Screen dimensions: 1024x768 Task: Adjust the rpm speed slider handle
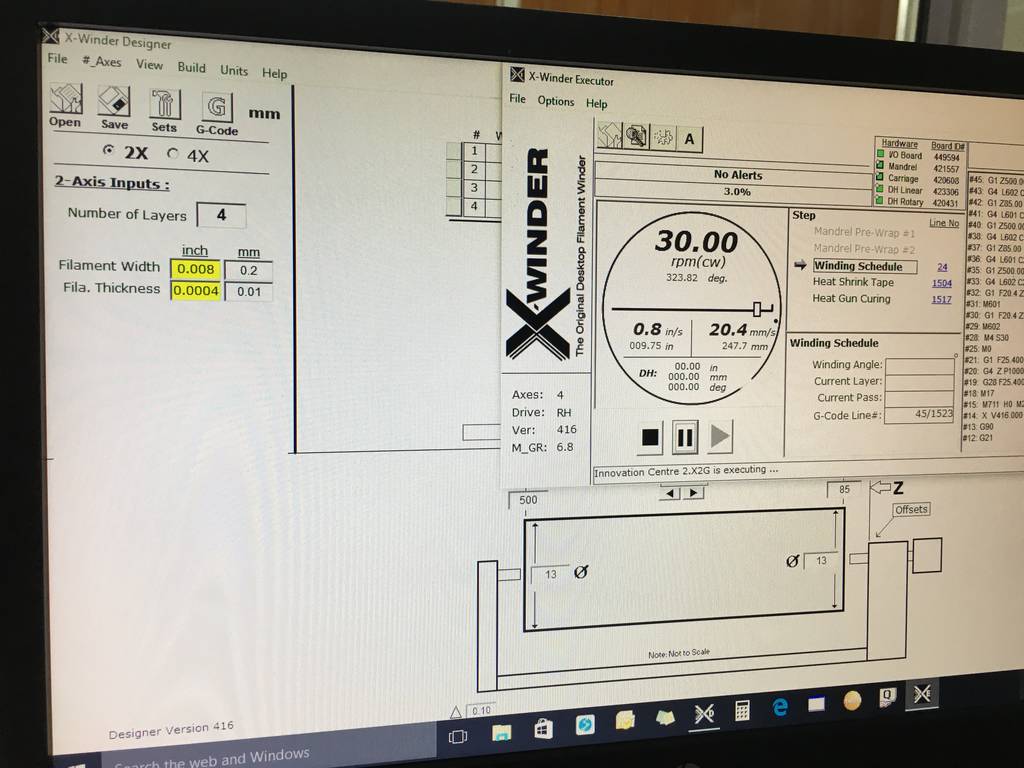(x=758, y=309)
